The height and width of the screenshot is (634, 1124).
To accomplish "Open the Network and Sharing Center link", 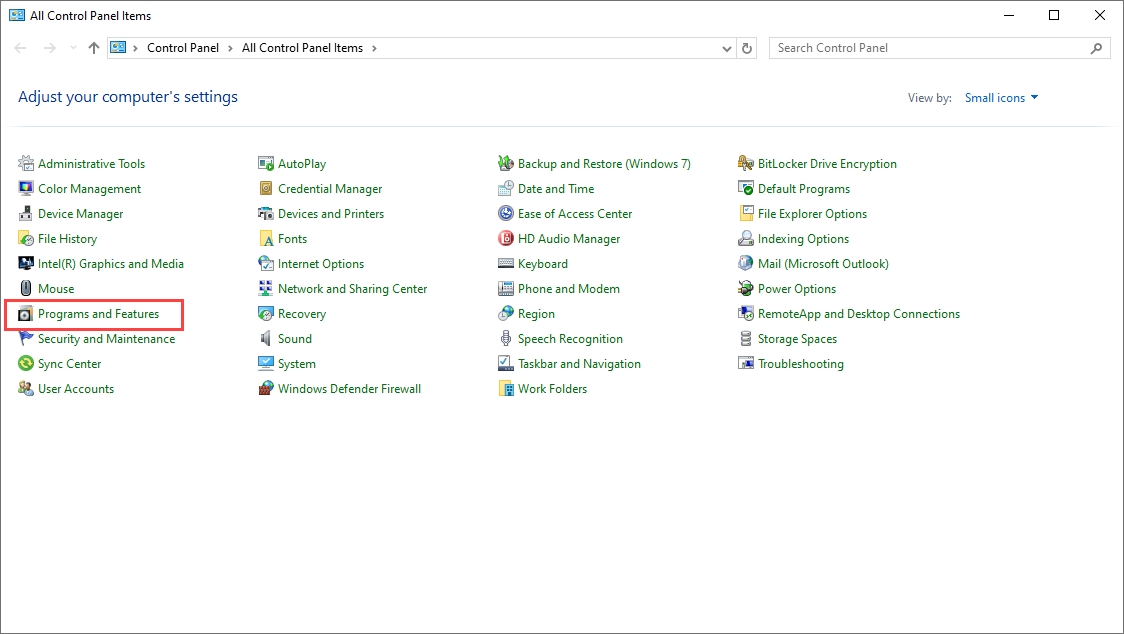I will coord(352,289).
